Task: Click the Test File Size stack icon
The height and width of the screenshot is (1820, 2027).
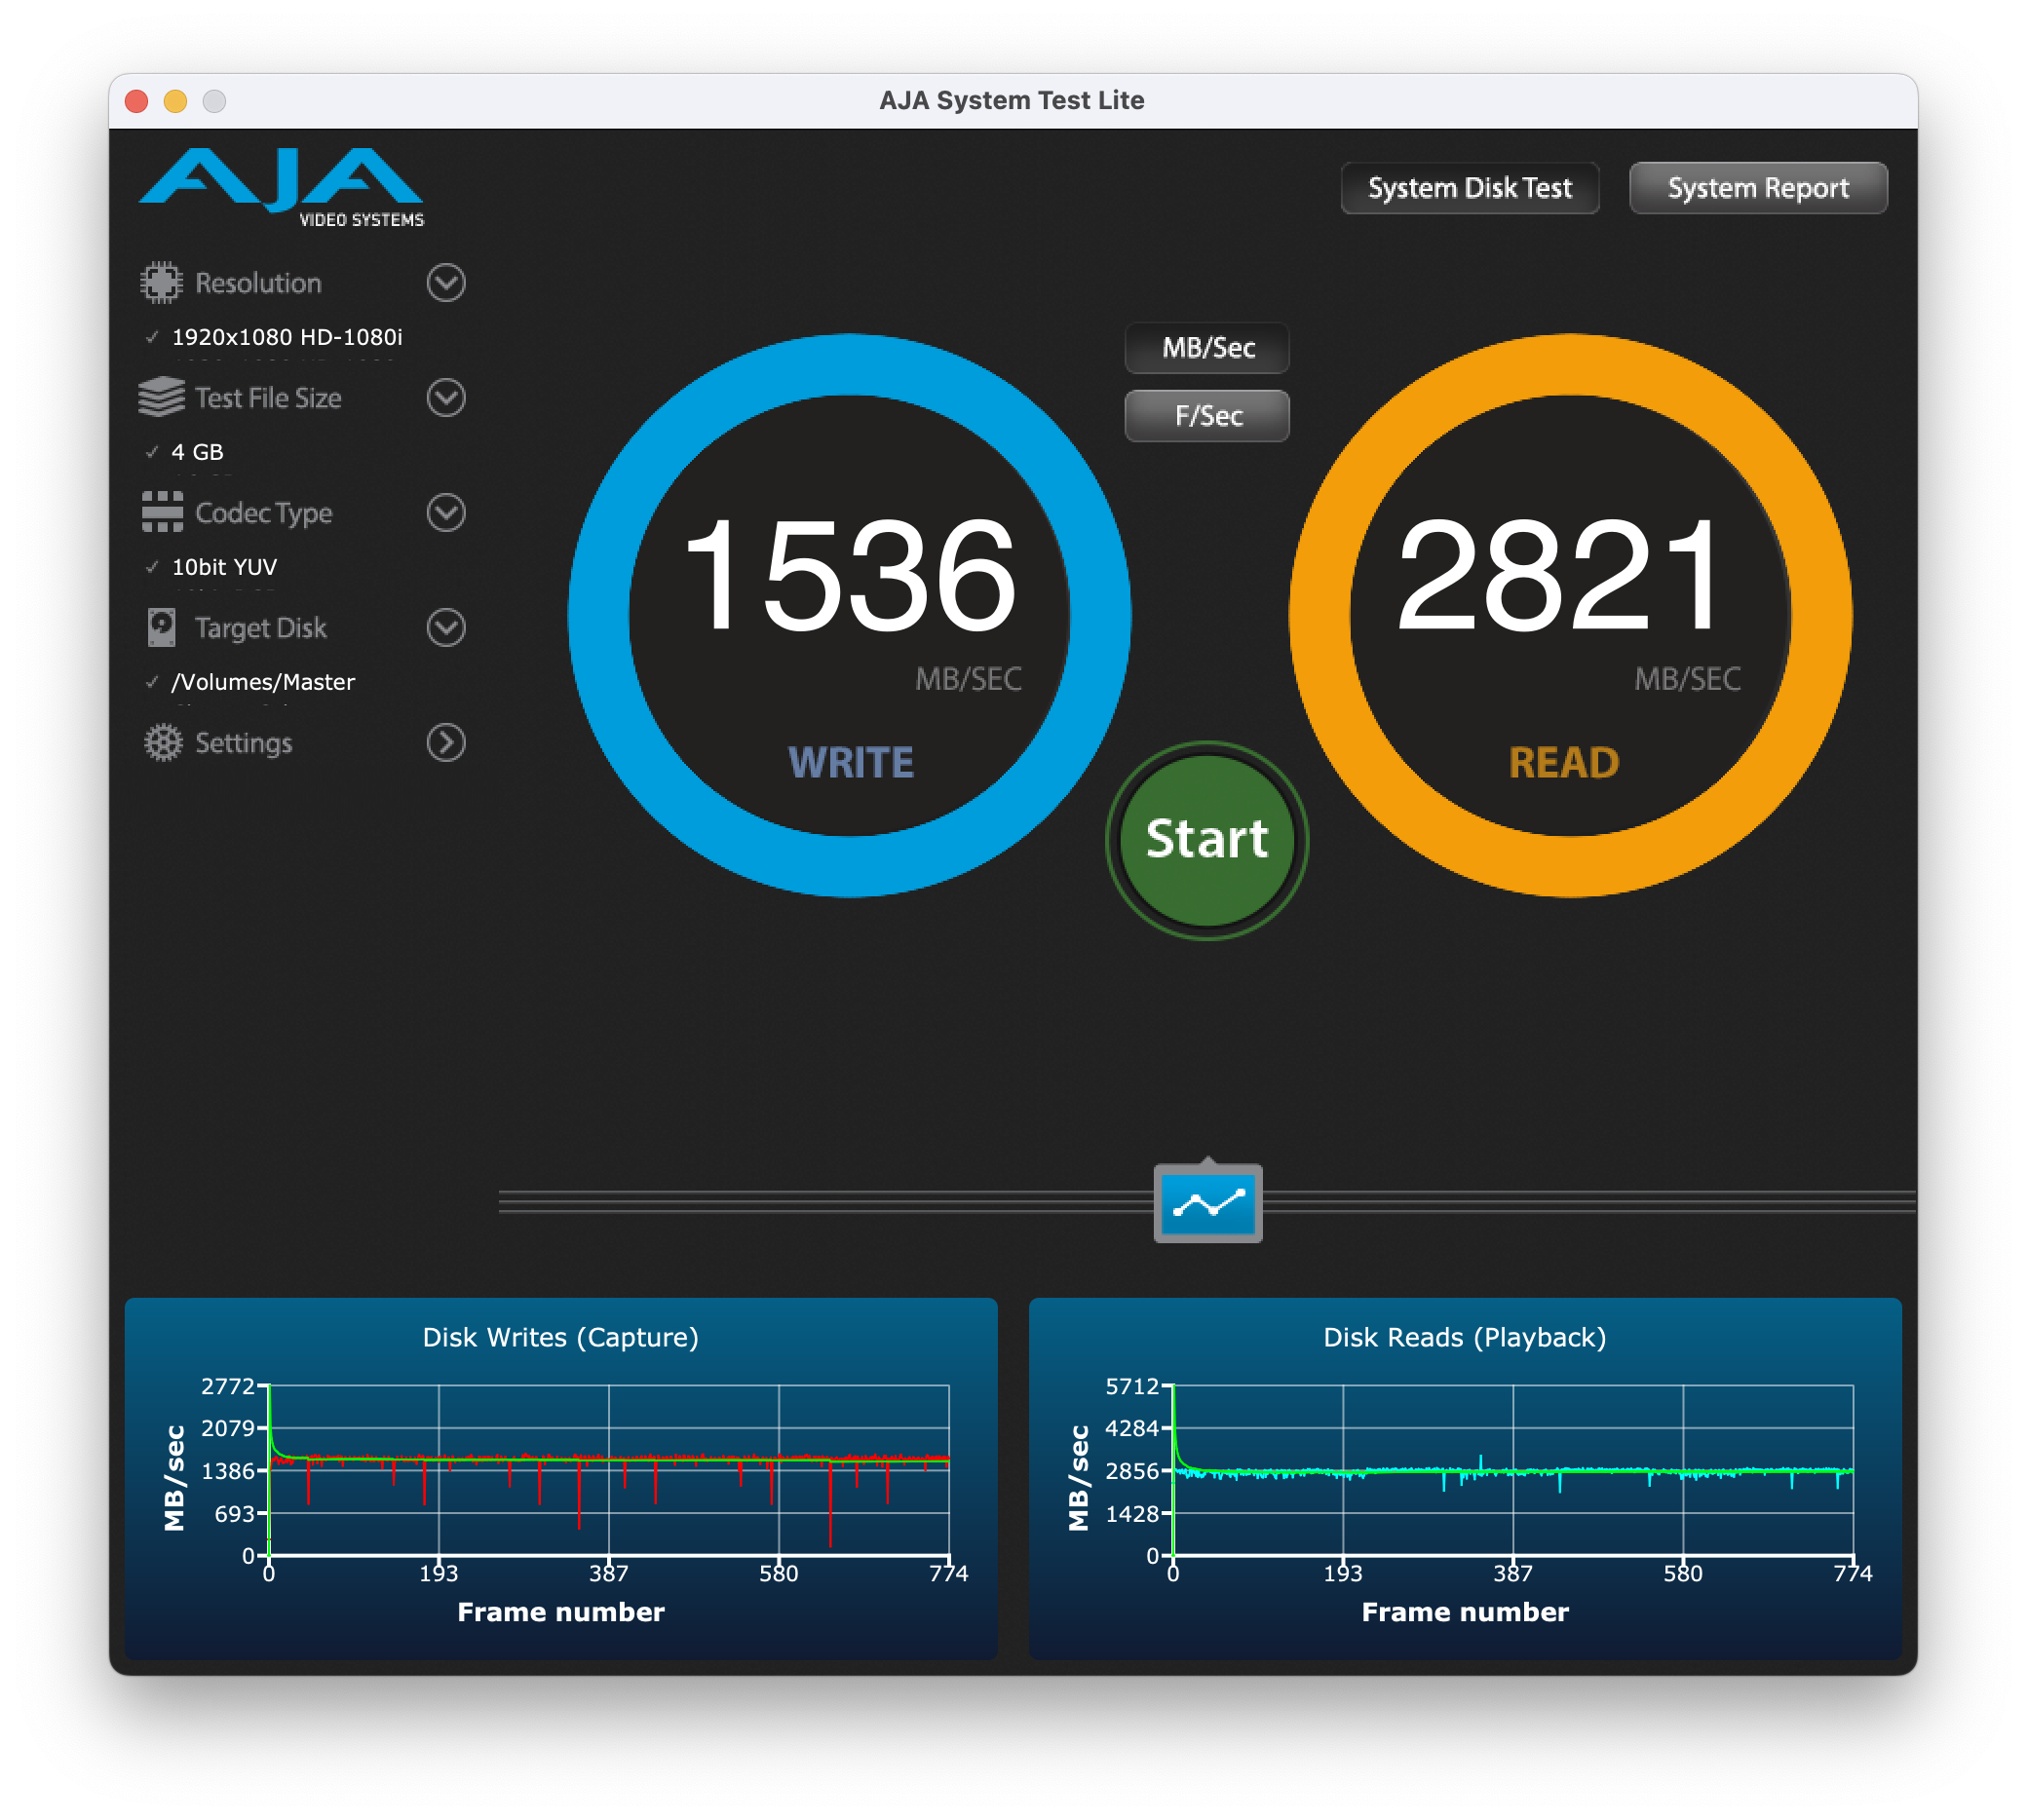Action: pos(161,398)
